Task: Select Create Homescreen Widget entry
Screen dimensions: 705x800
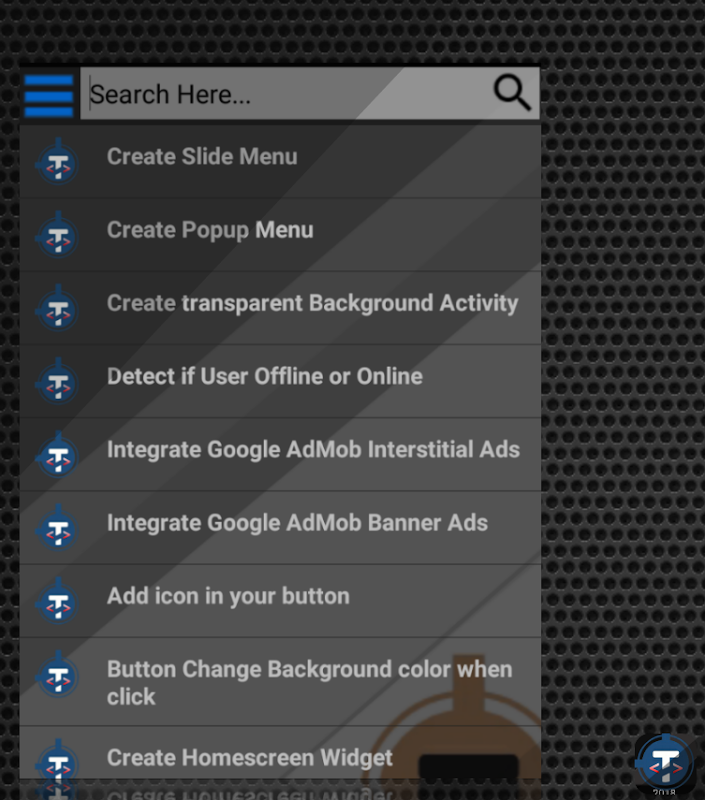Action: (x=280, y=753)
